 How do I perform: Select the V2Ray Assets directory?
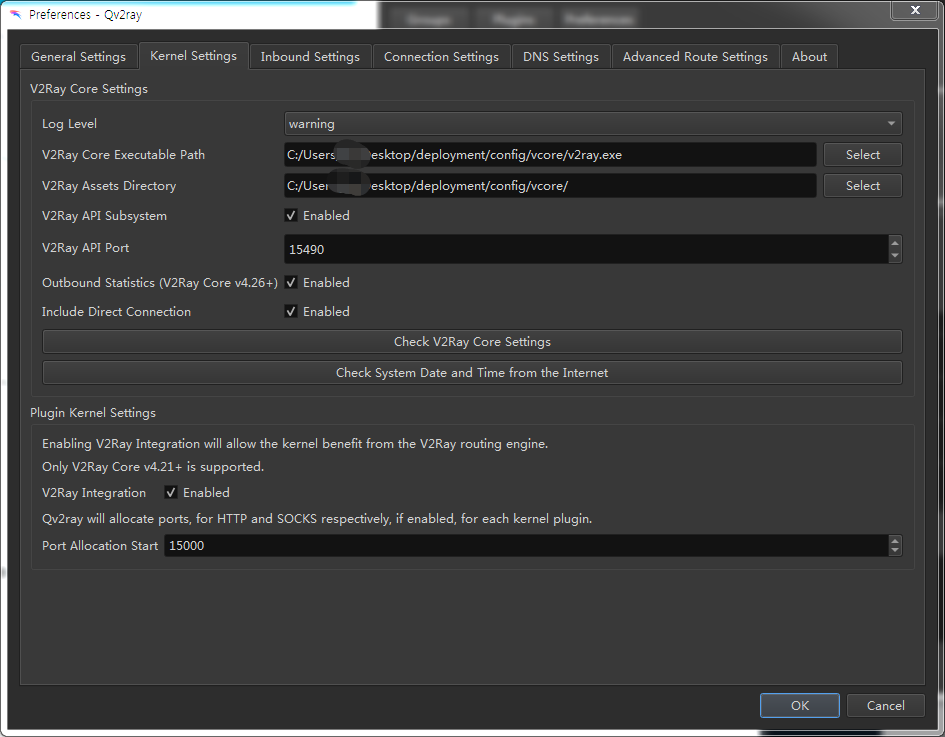point(862,186)
